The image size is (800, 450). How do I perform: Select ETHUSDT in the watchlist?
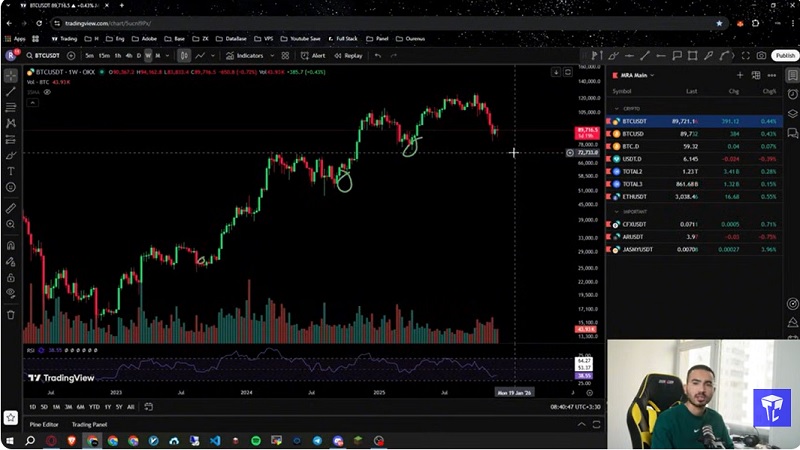pos(638,197)
